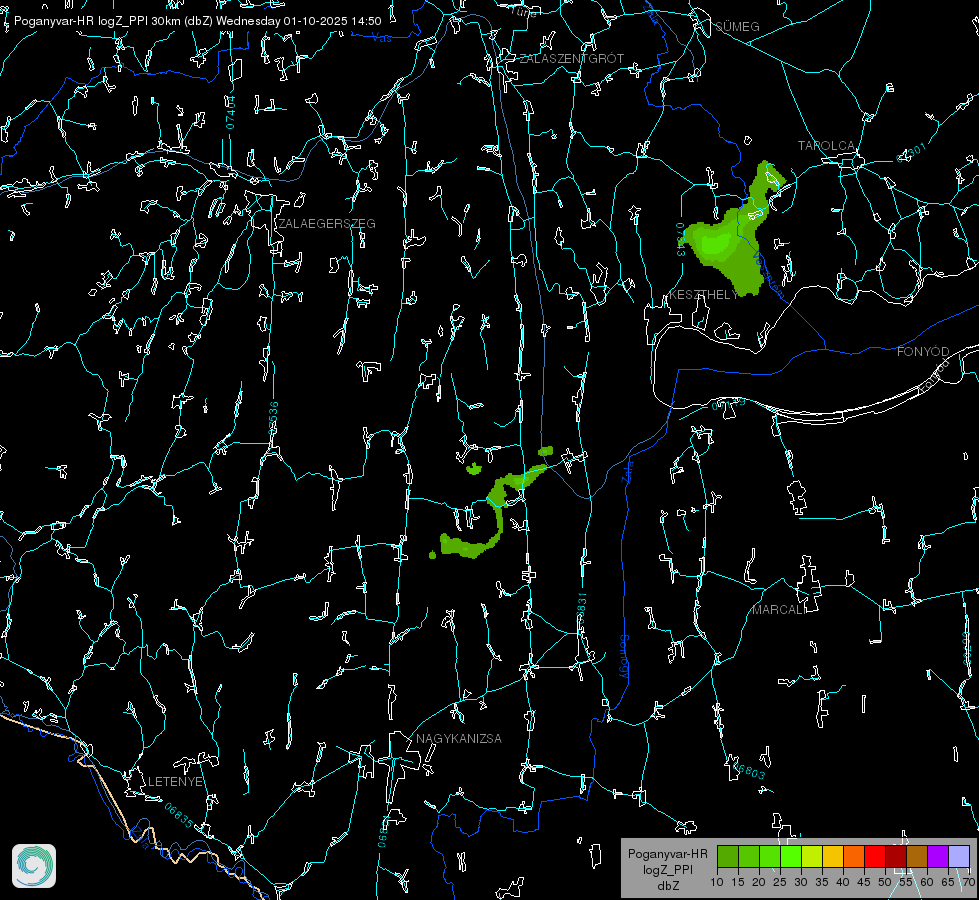Pick the 60-65 dBZ purple swatch

[938, 856]
